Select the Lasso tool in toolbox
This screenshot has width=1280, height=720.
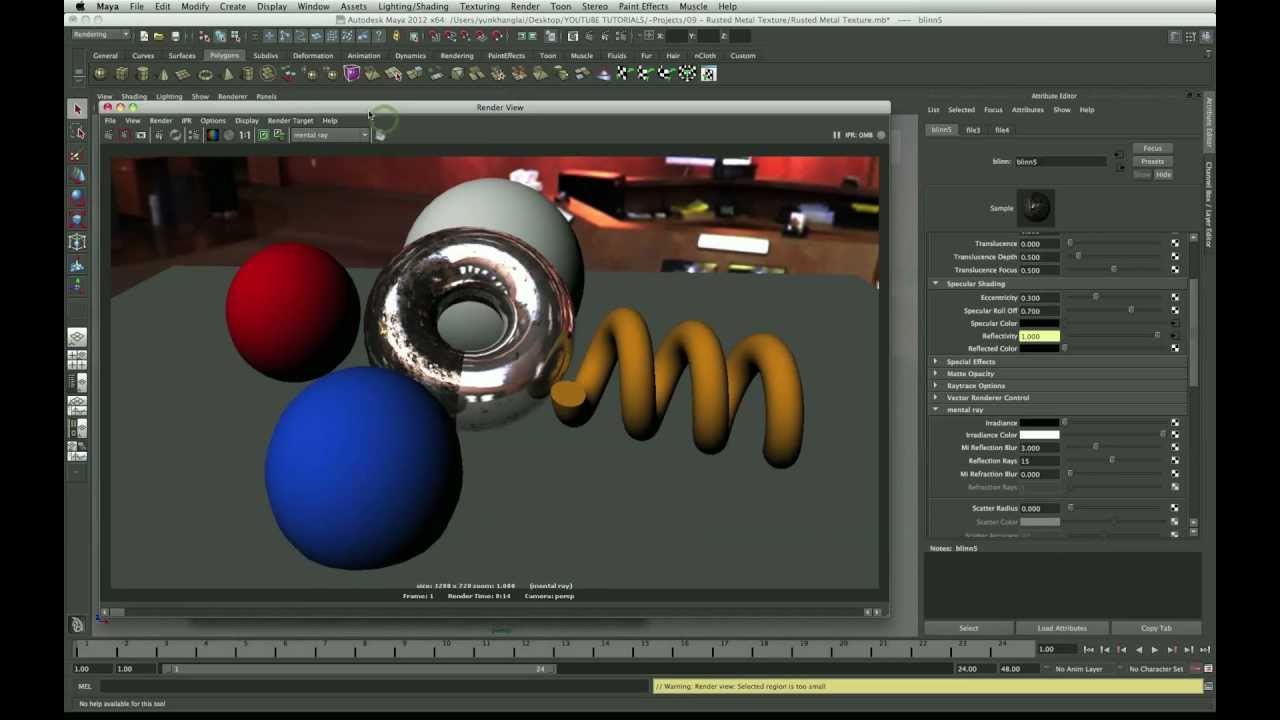coord(77,132)
